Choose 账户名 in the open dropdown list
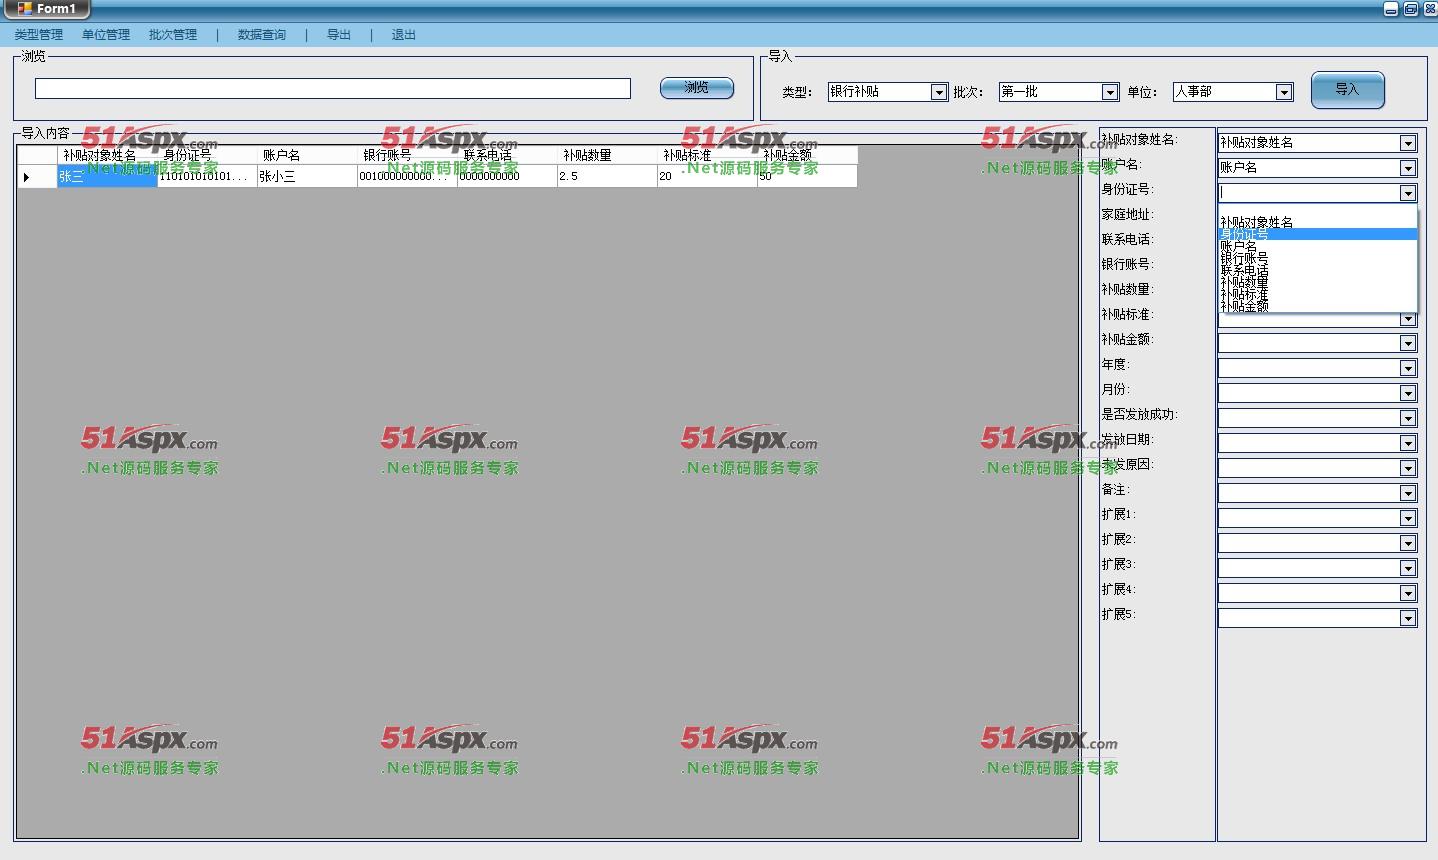The height and width of the screenshot is (860, 1438). pyautogui.click(x=1317, y=246)
